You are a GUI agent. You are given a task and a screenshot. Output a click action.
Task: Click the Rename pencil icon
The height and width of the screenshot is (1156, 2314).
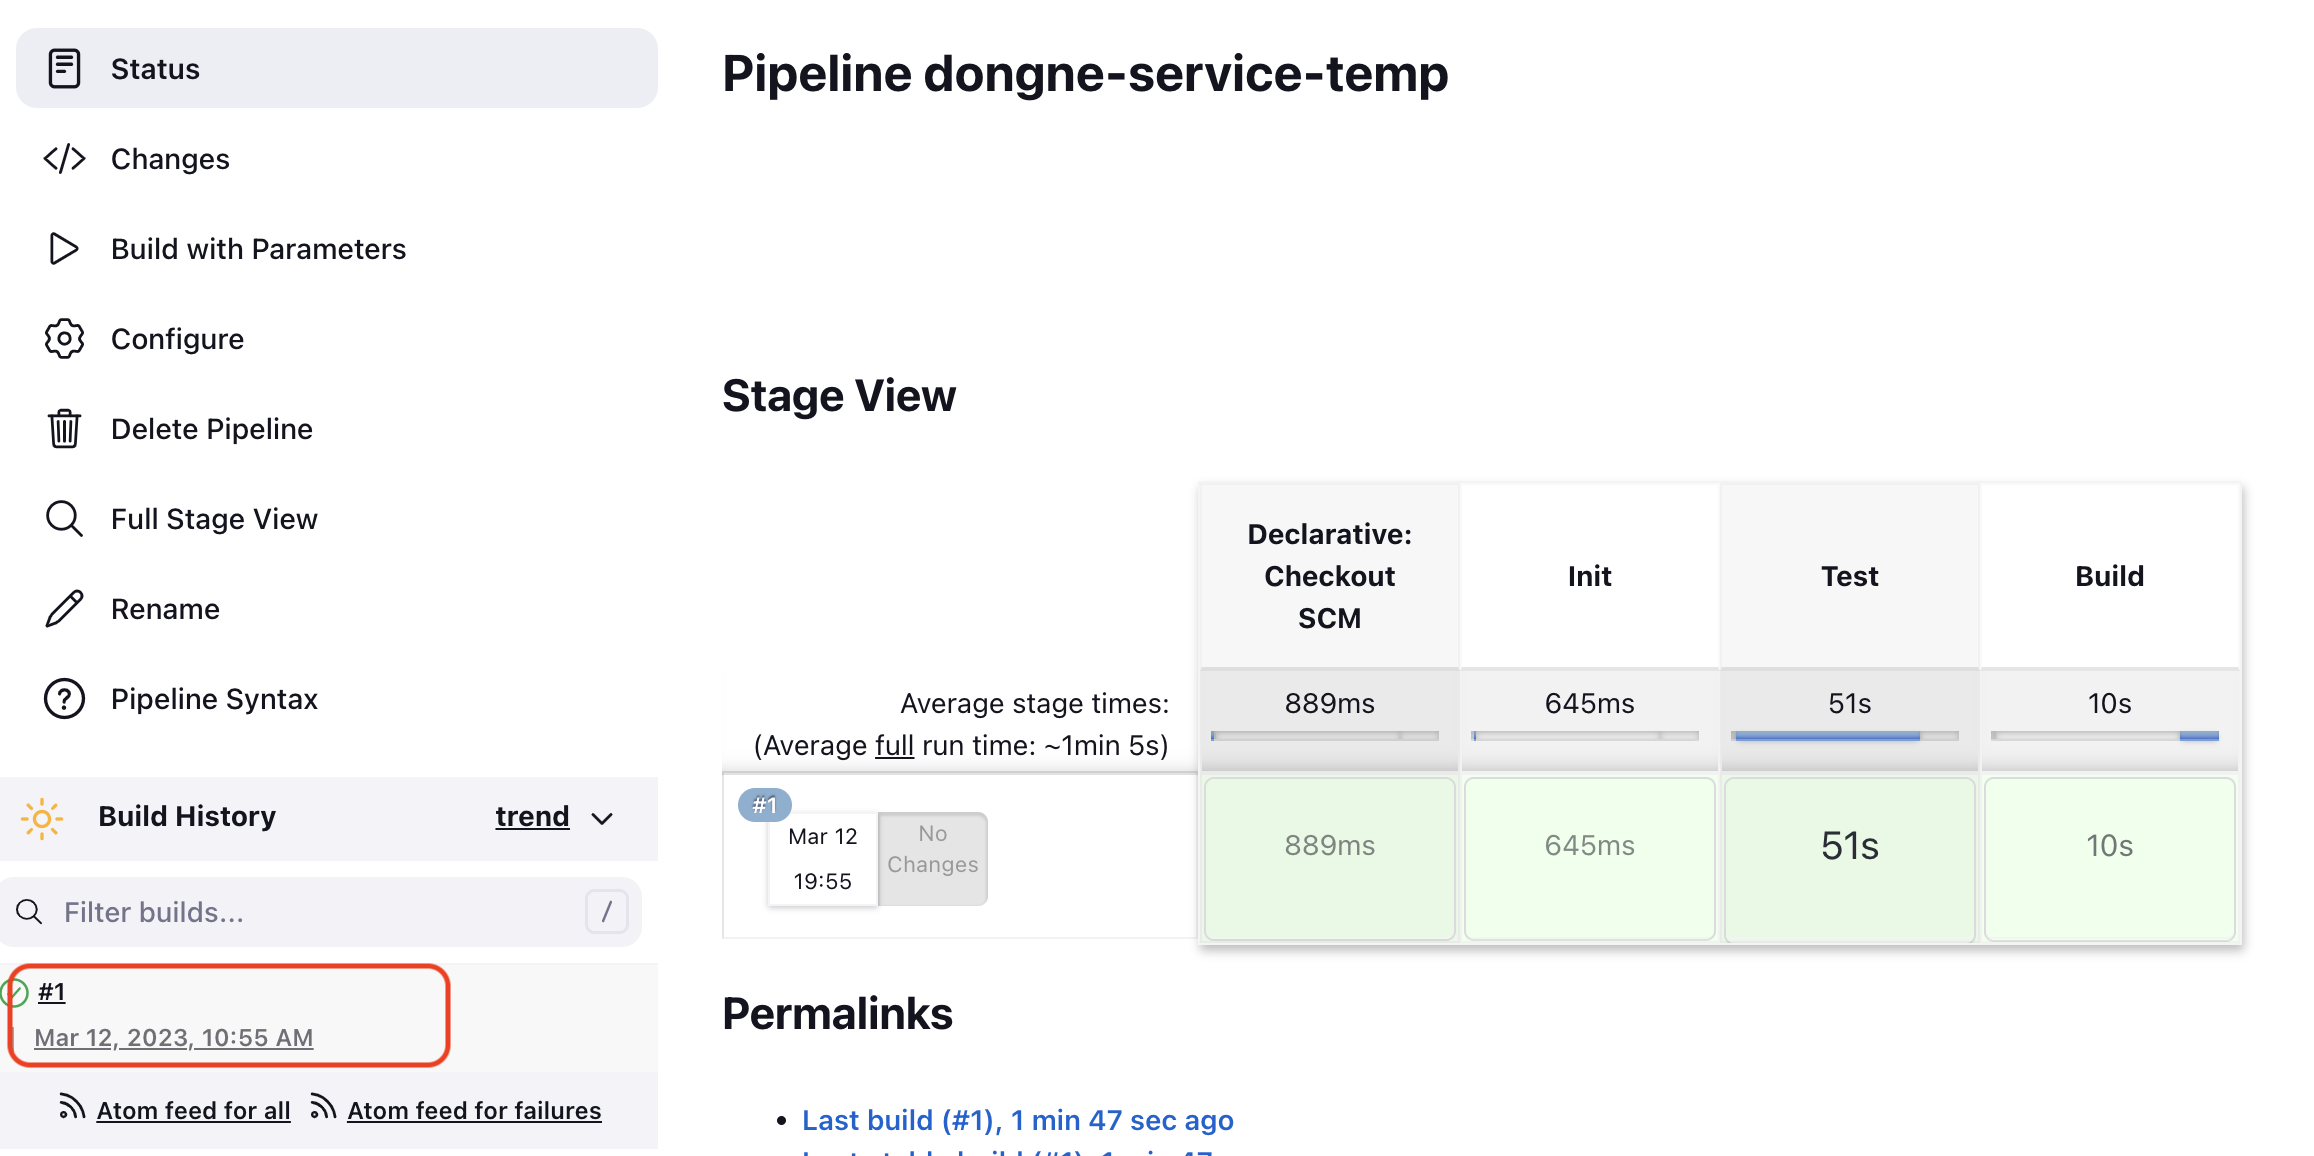click(x=64, y=609)
